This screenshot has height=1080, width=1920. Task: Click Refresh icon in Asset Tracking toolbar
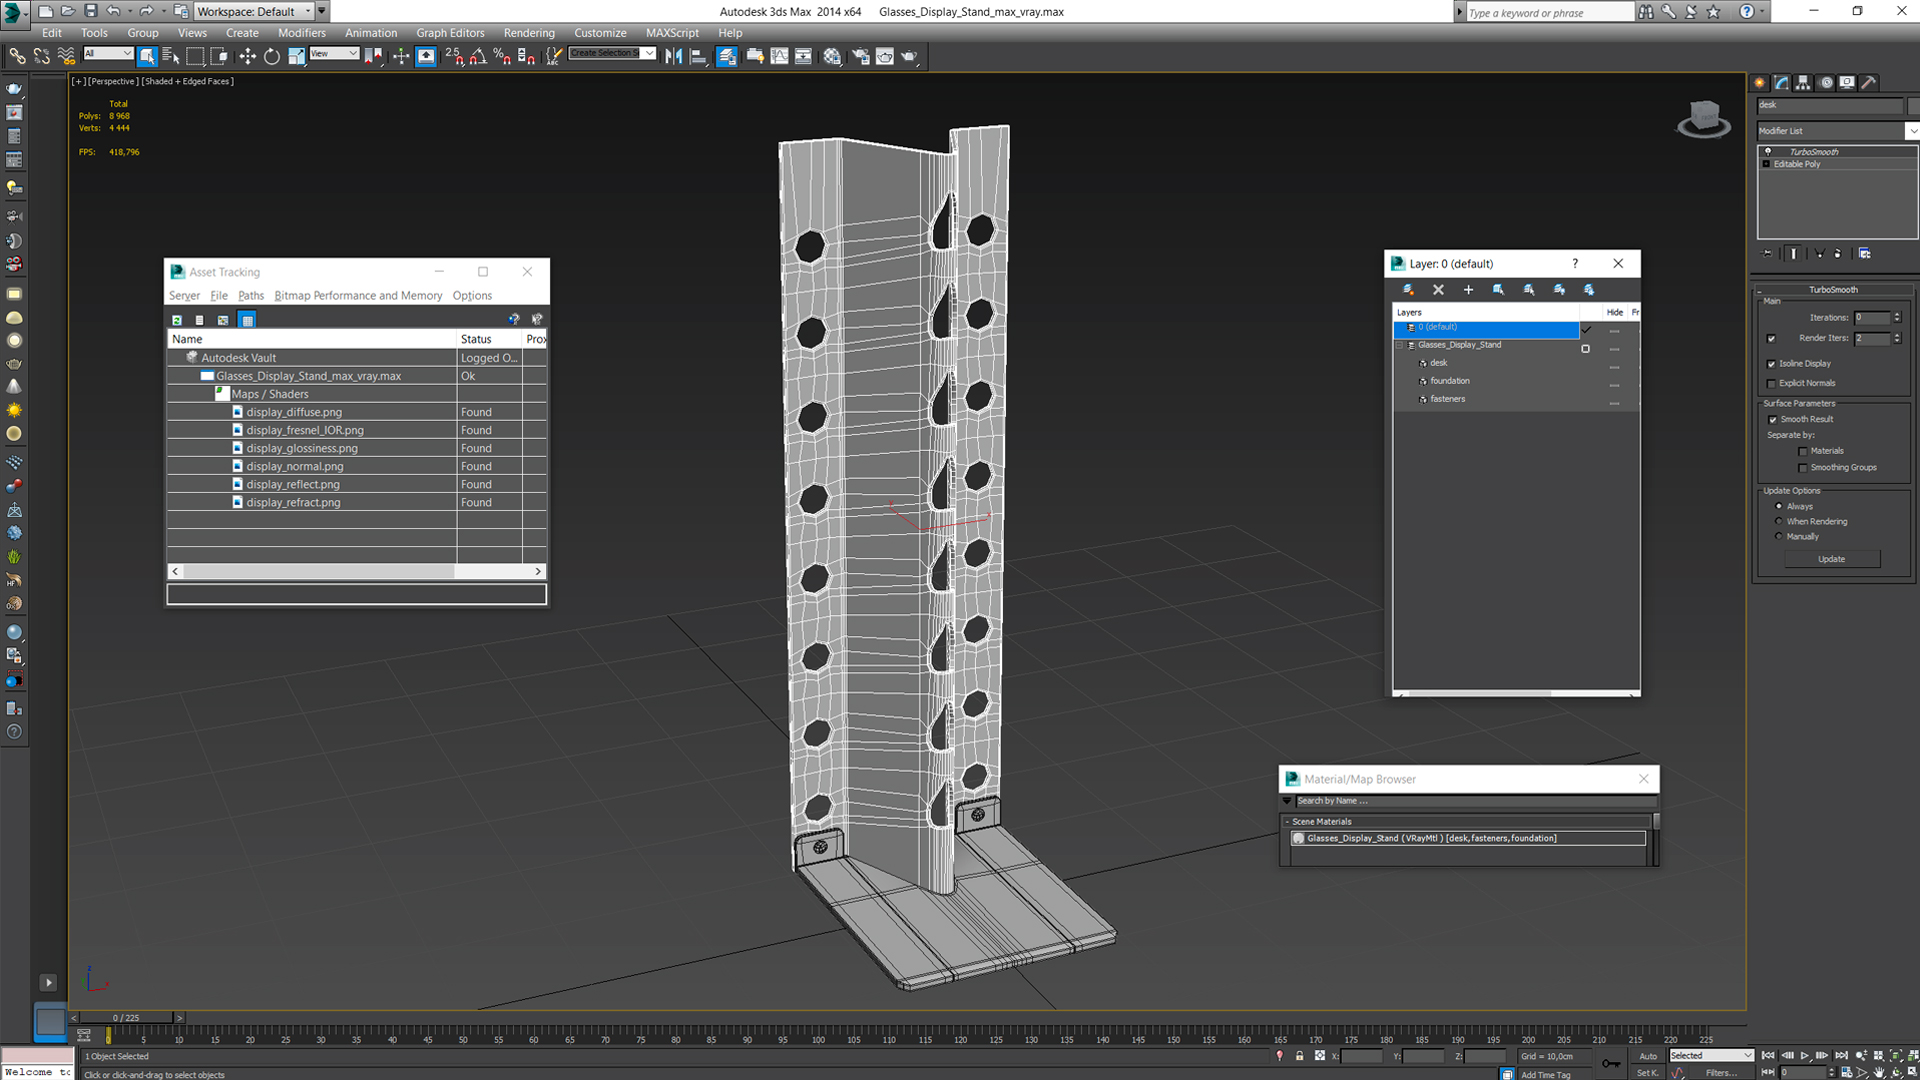(177, 320)
